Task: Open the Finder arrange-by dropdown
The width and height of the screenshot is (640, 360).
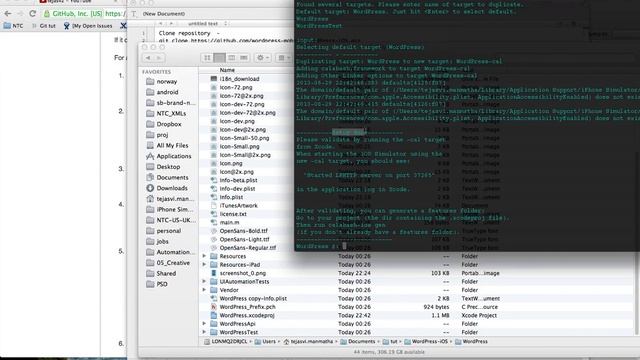Action: (x=283, y=58)
